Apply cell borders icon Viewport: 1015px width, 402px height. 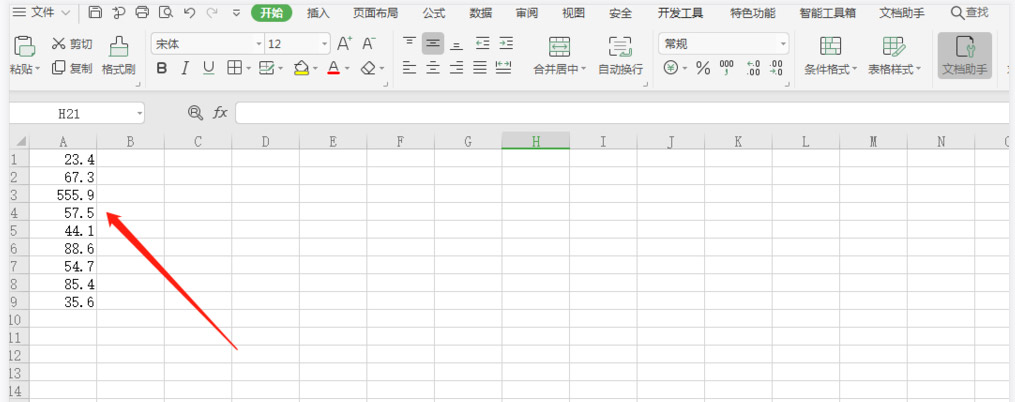[234, 68]
